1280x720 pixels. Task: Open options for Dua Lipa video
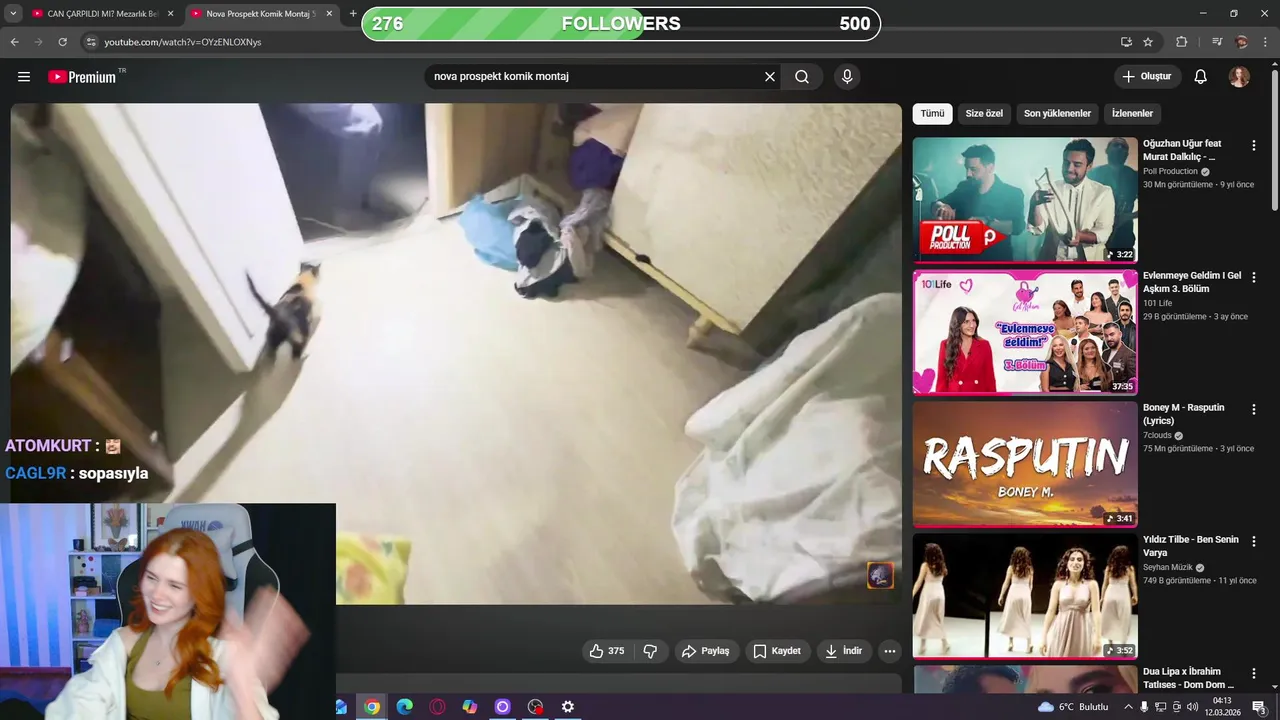coord(1254,673)
